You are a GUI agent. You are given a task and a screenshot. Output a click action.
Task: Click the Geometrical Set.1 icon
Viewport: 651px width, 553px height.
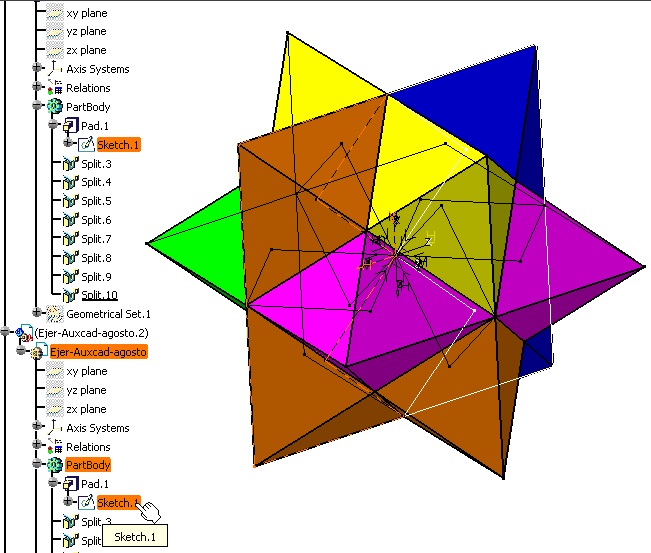click(x=55, y=314)
